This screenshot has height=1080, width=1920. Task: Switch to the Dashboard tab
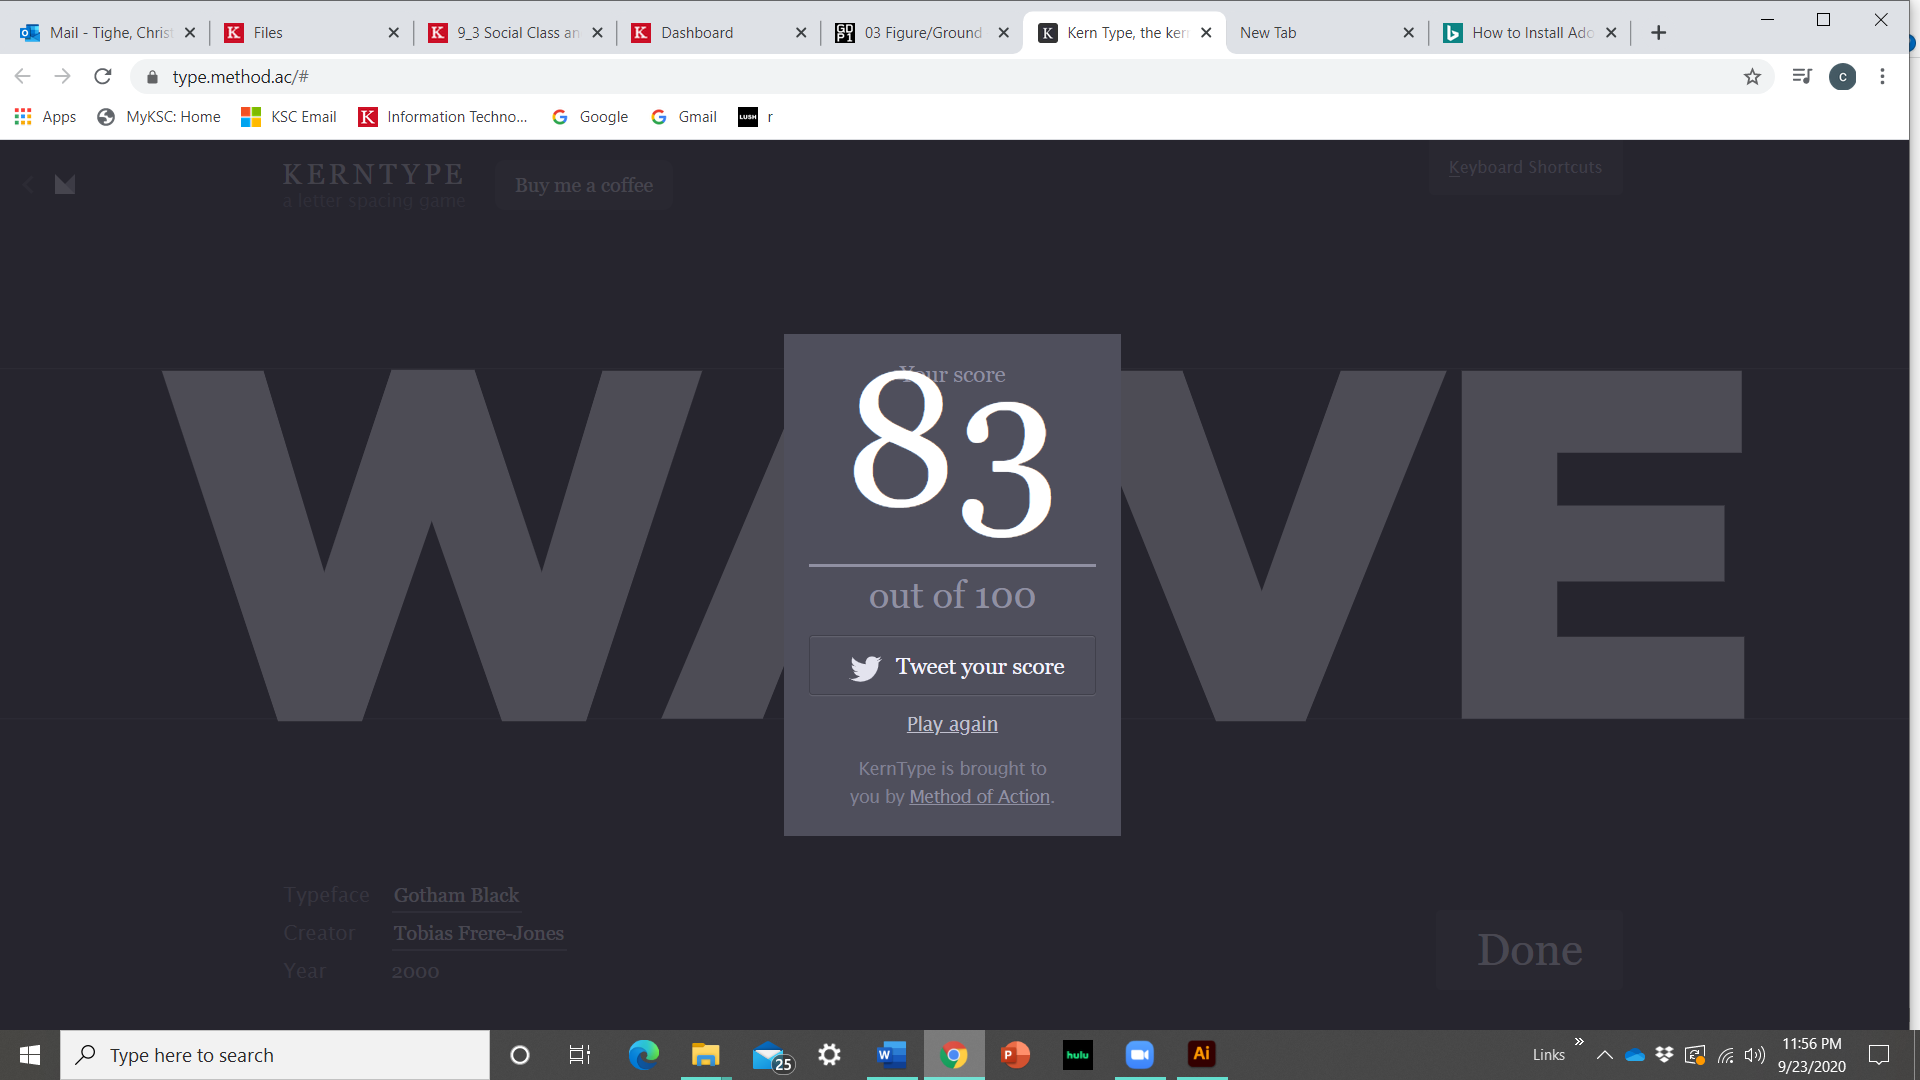coord(697,33)
